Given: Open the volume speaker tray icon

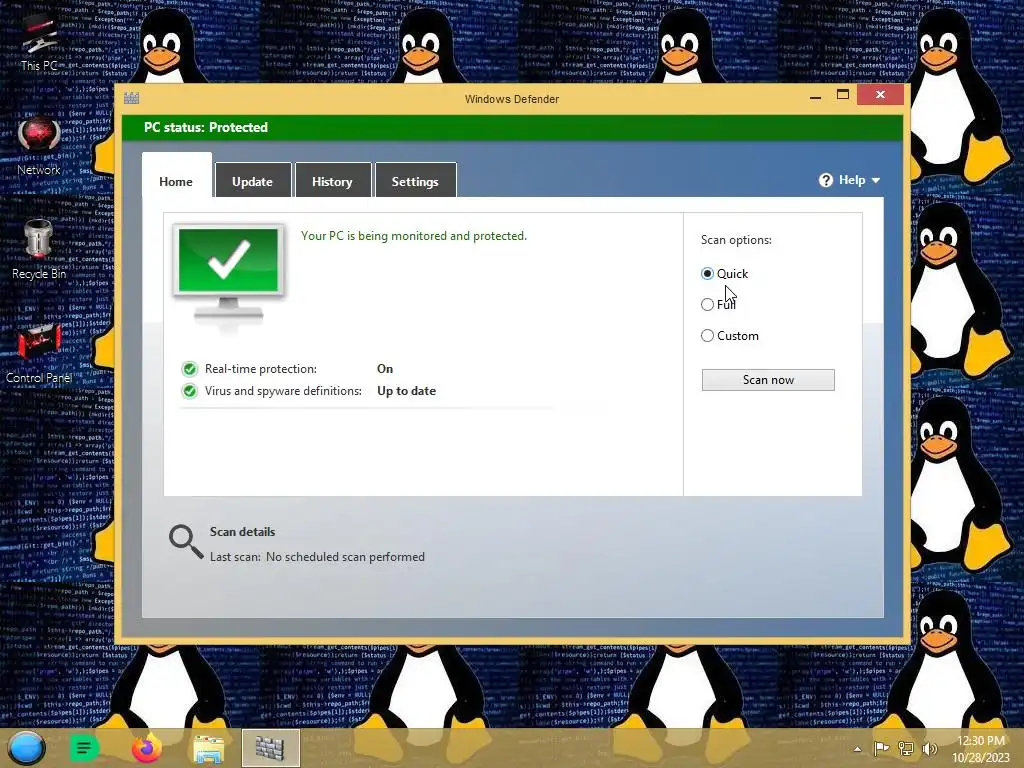Looking at the screenshot, I should [x=929, y=749].
